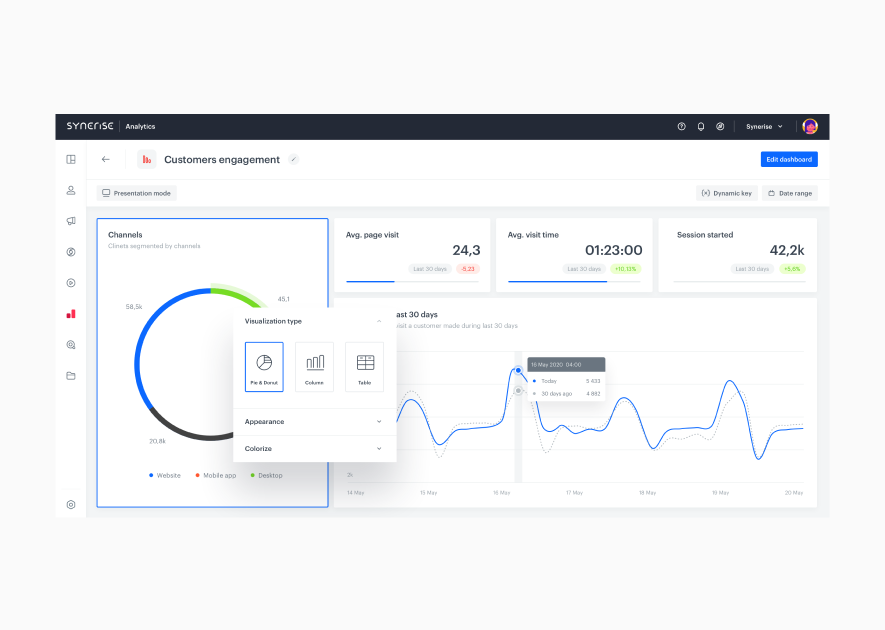Expand the Colorize section
Screen dimensions: 885x630
(x=378, y=449)
